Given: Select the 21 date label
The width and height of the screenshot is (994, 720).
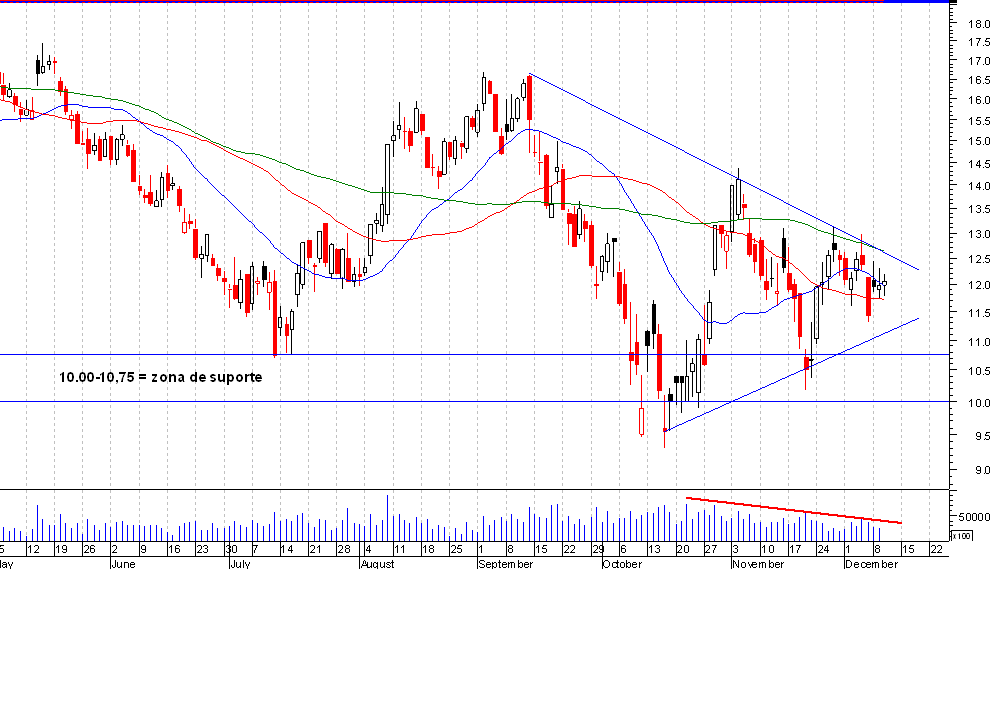Looking at the screenshot, I should [x=315, y=550].
